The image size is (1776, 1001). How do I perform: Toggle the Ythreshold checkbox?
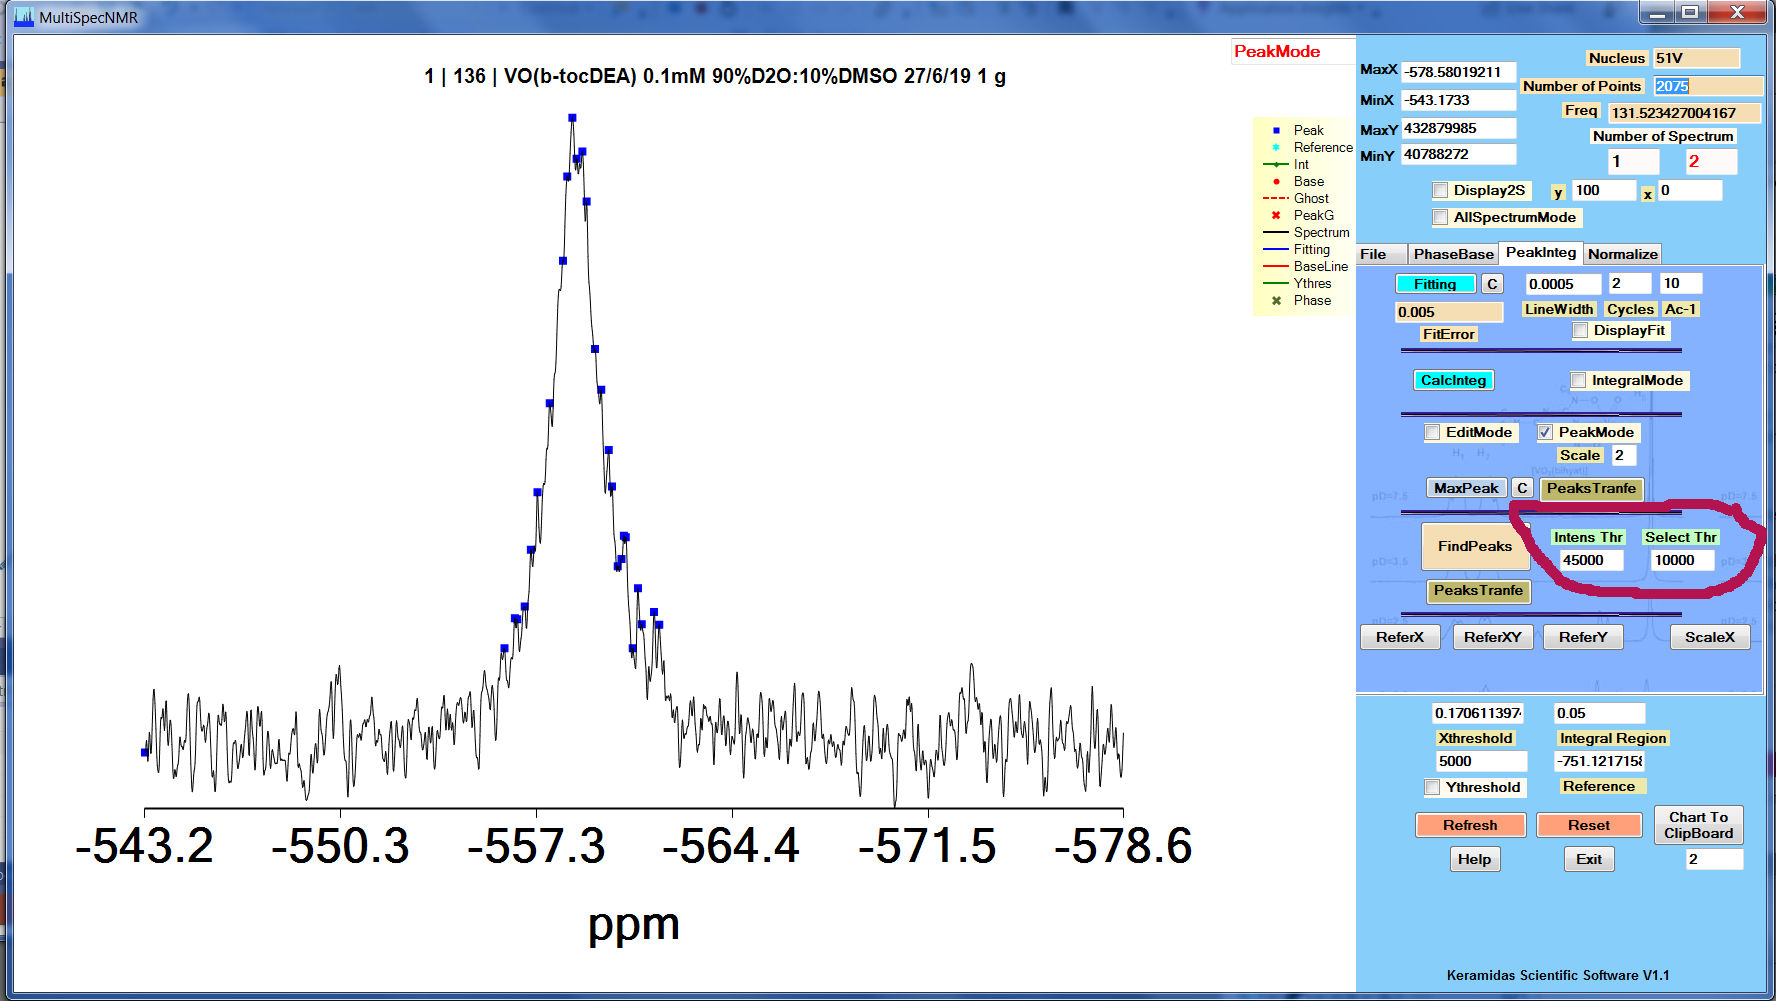tap(1432, 787)
